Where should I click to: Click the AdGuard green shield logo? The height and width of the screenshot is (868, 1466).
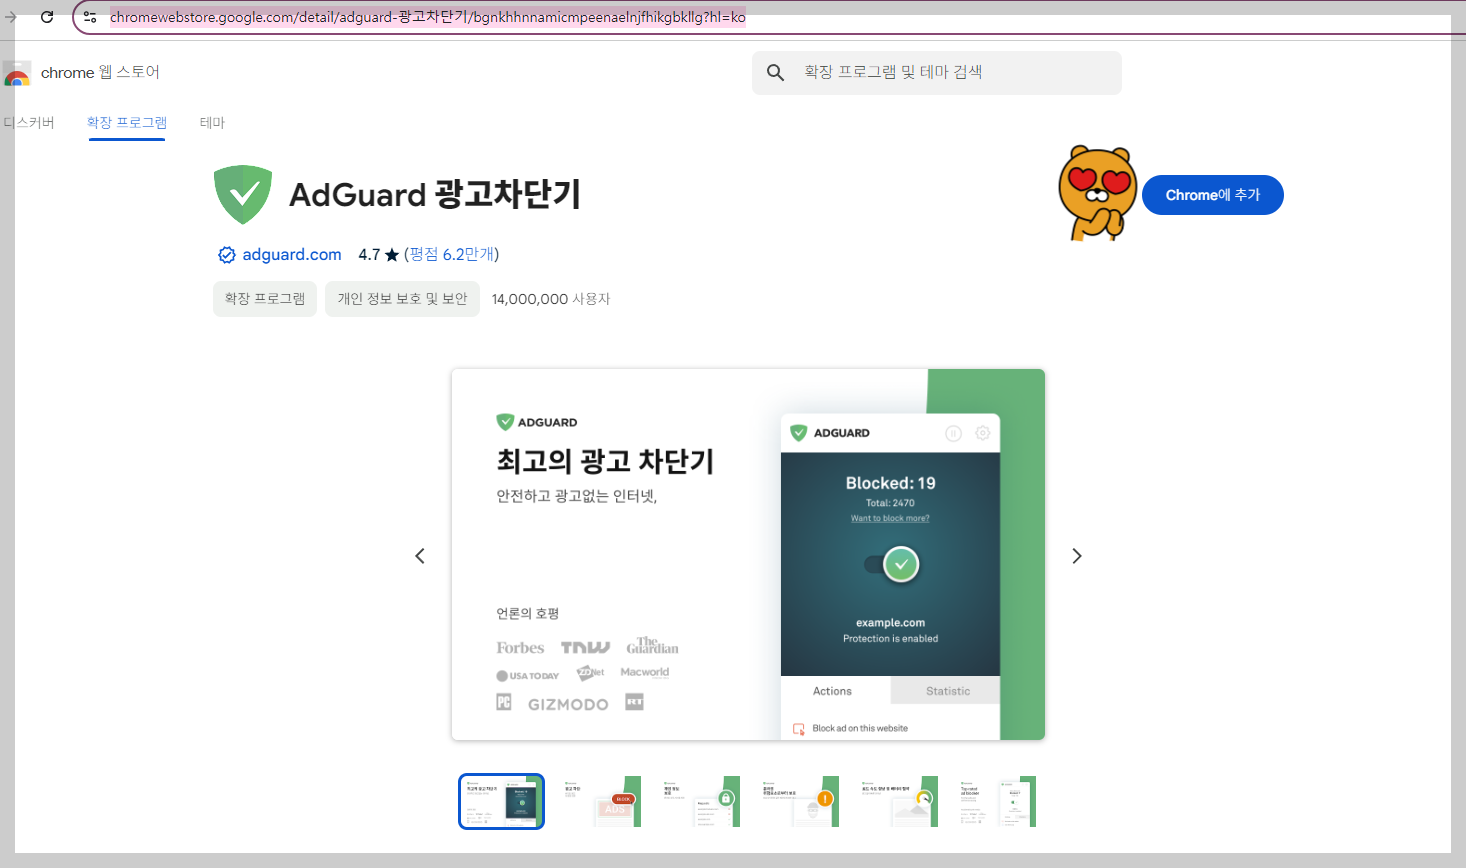(x=243, y=194)
